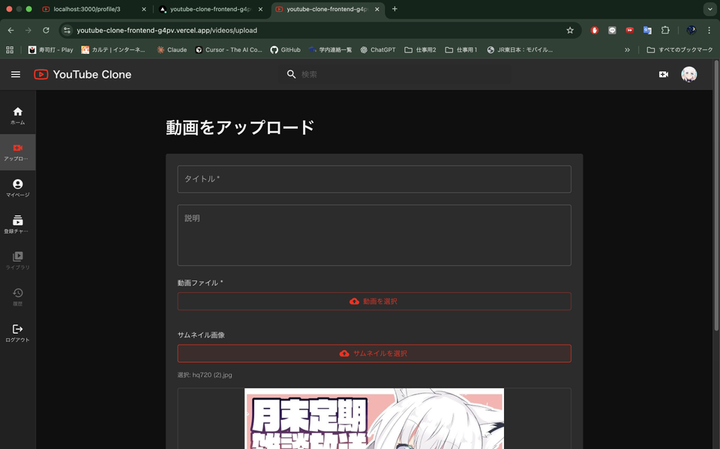Click the 選択: hq720 (2).jpg text
This screenshot has height=449, width=720.
(x=205, y=375)
